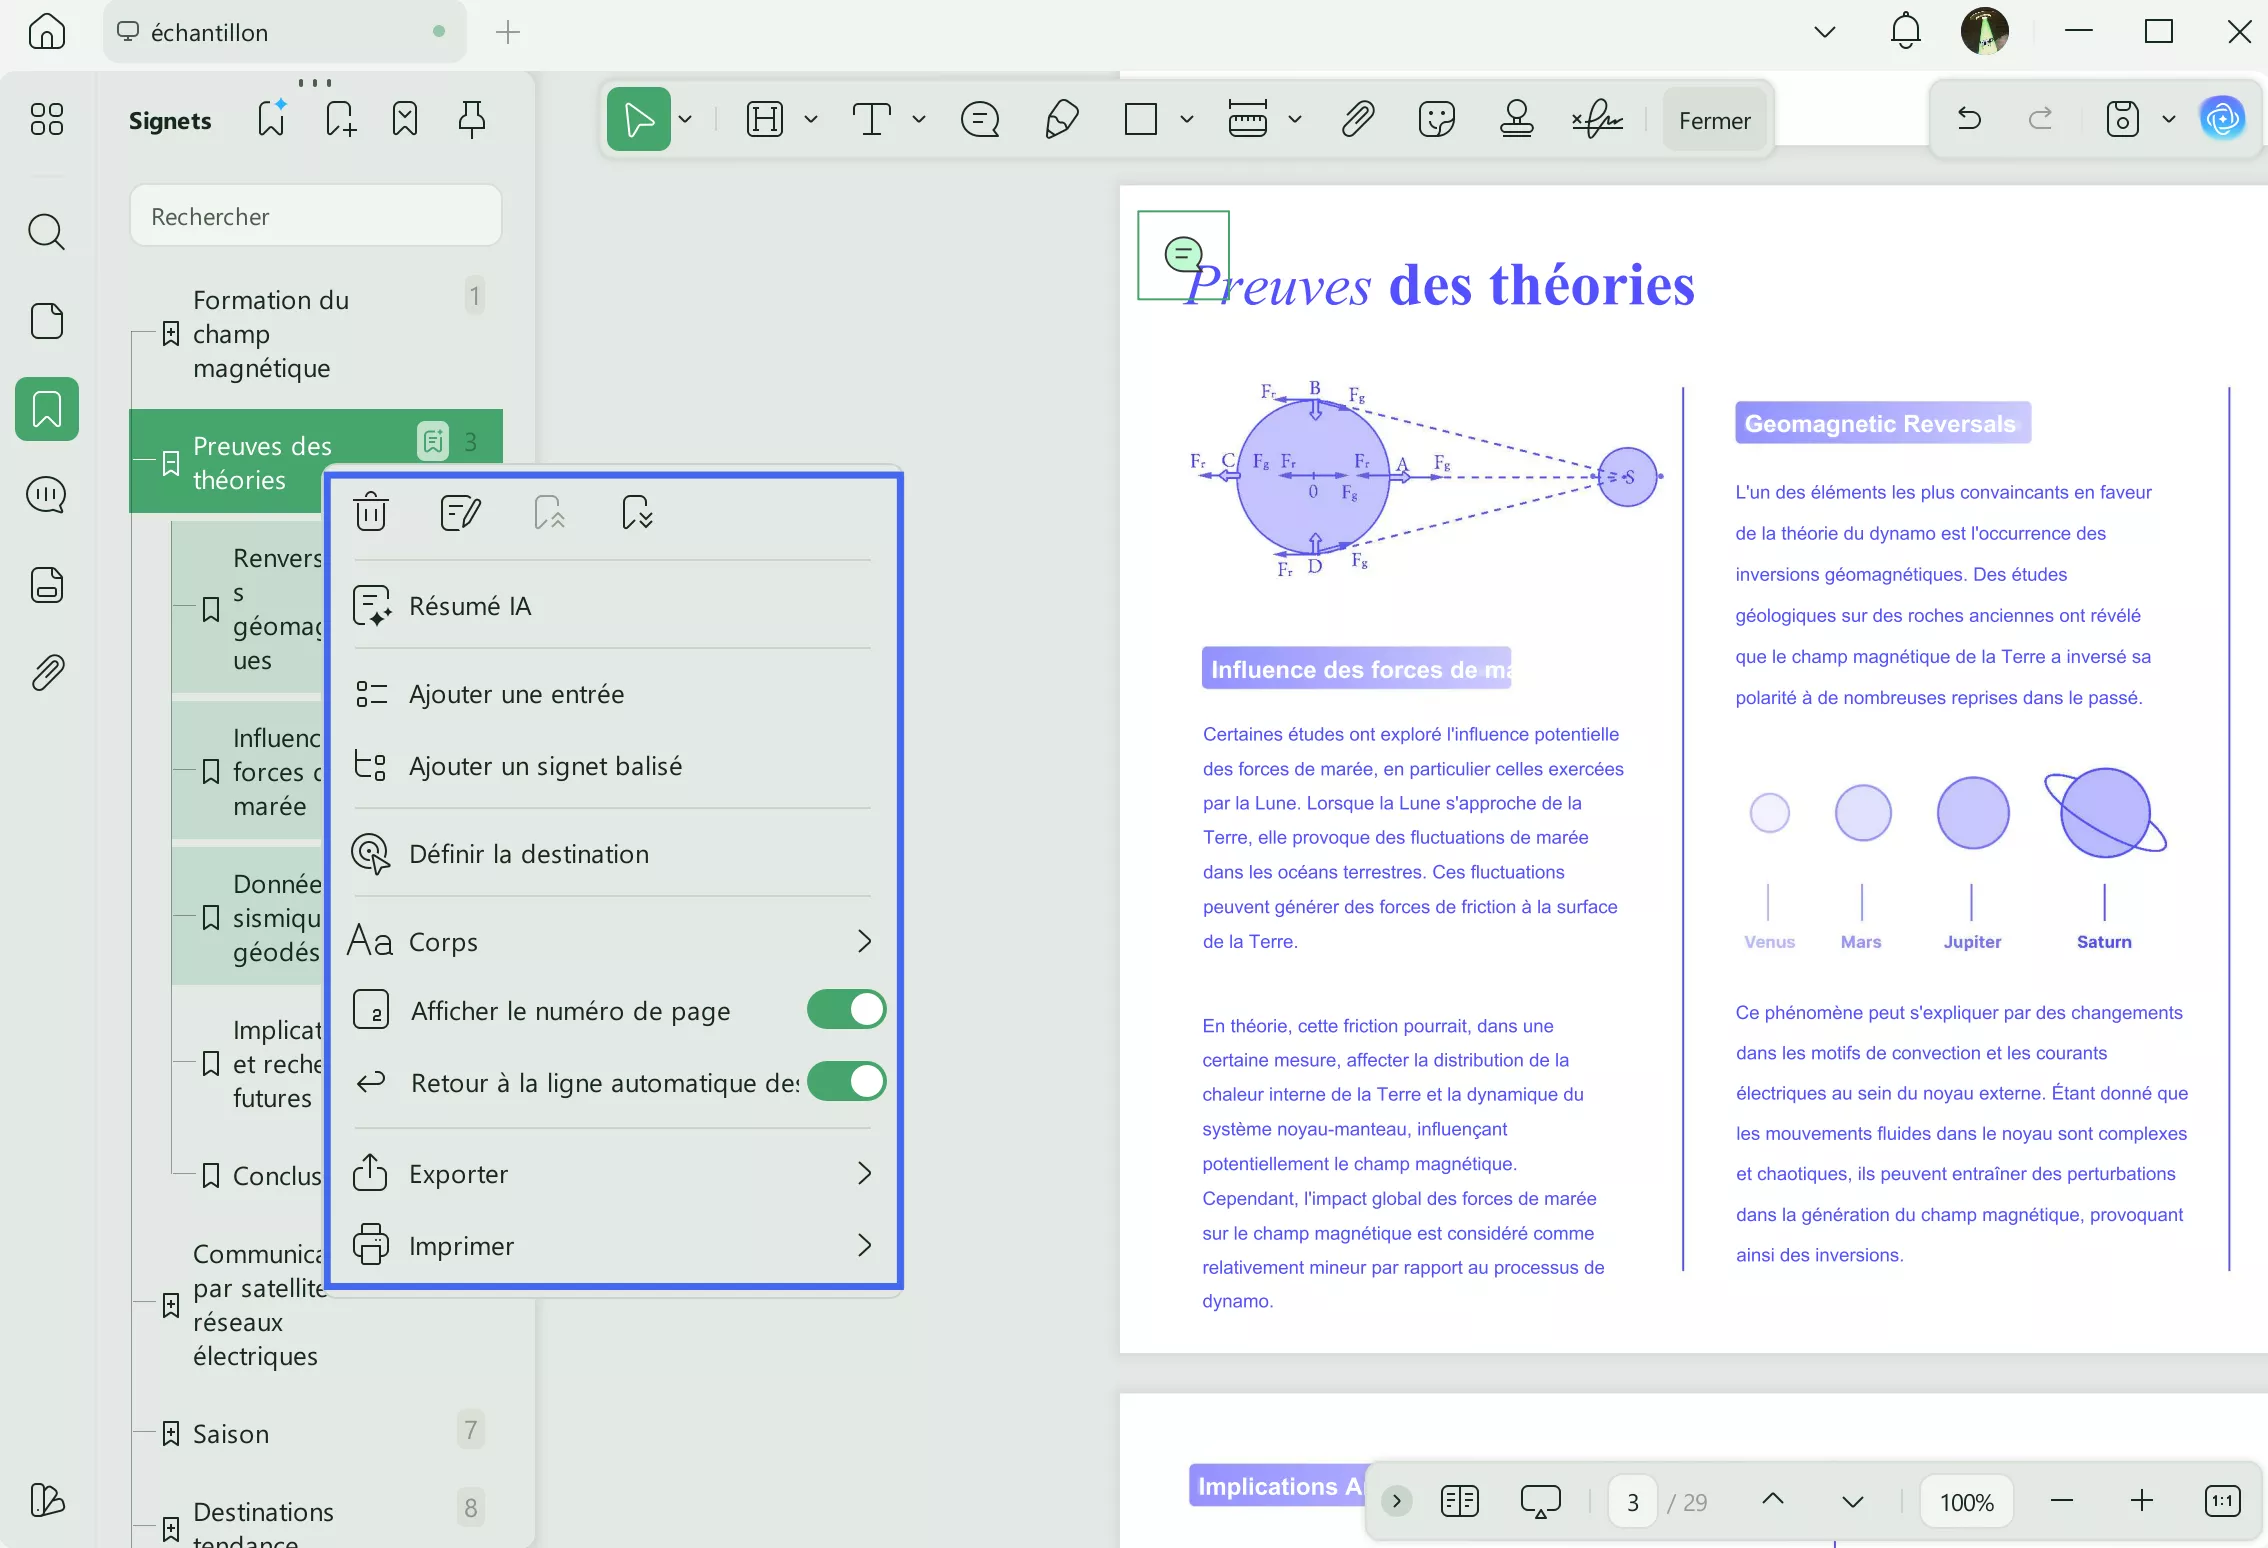Turn off Retour à la ligne automatique

pos(845,1082)
